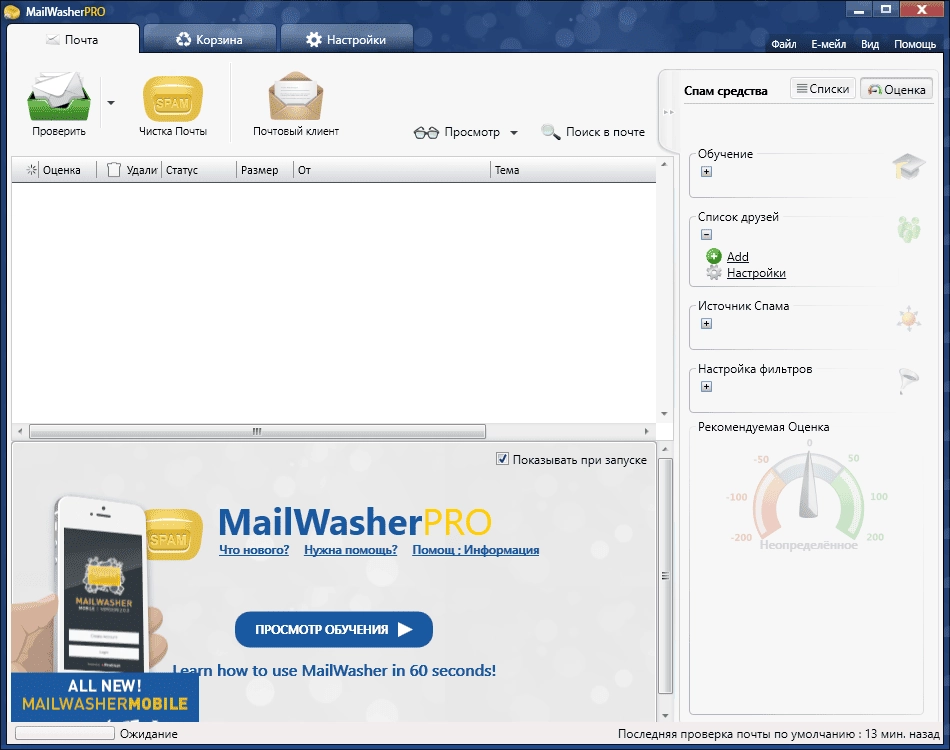
Task: Click the mail list scroll right arrow
Action: [646, 431]
